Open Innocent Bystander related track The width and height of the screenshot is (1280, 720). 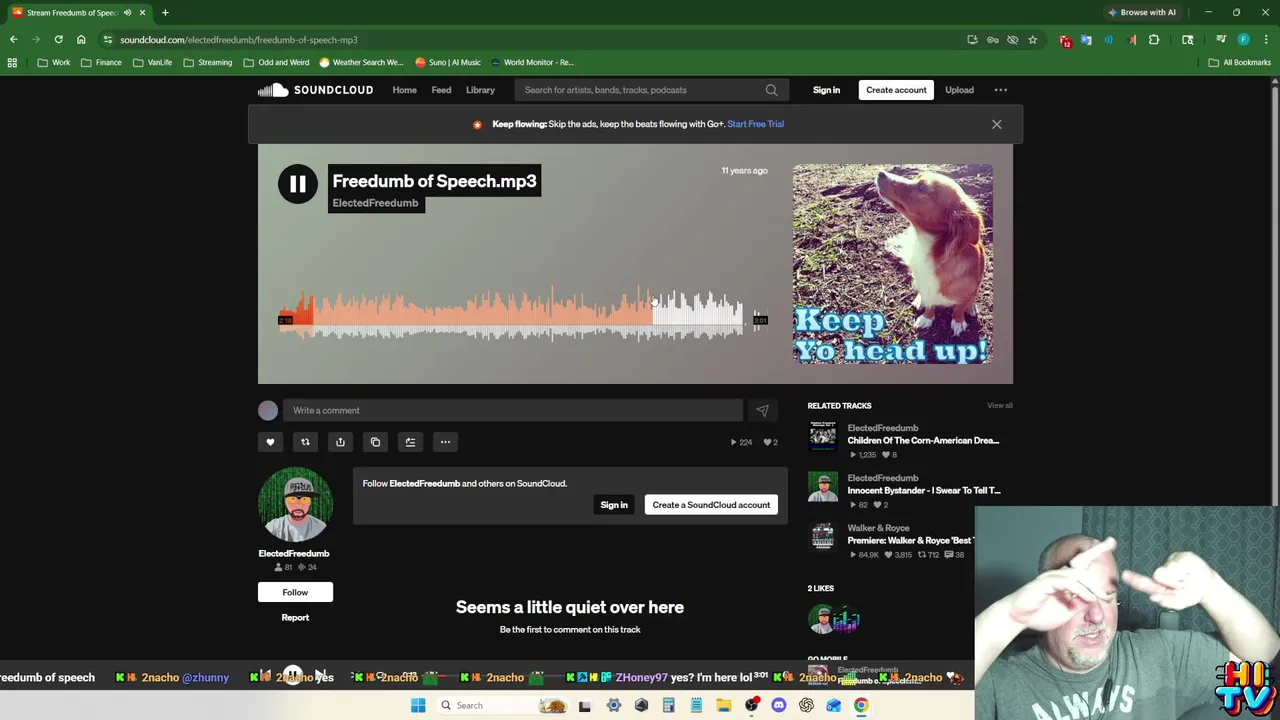[x=923, y=490]
